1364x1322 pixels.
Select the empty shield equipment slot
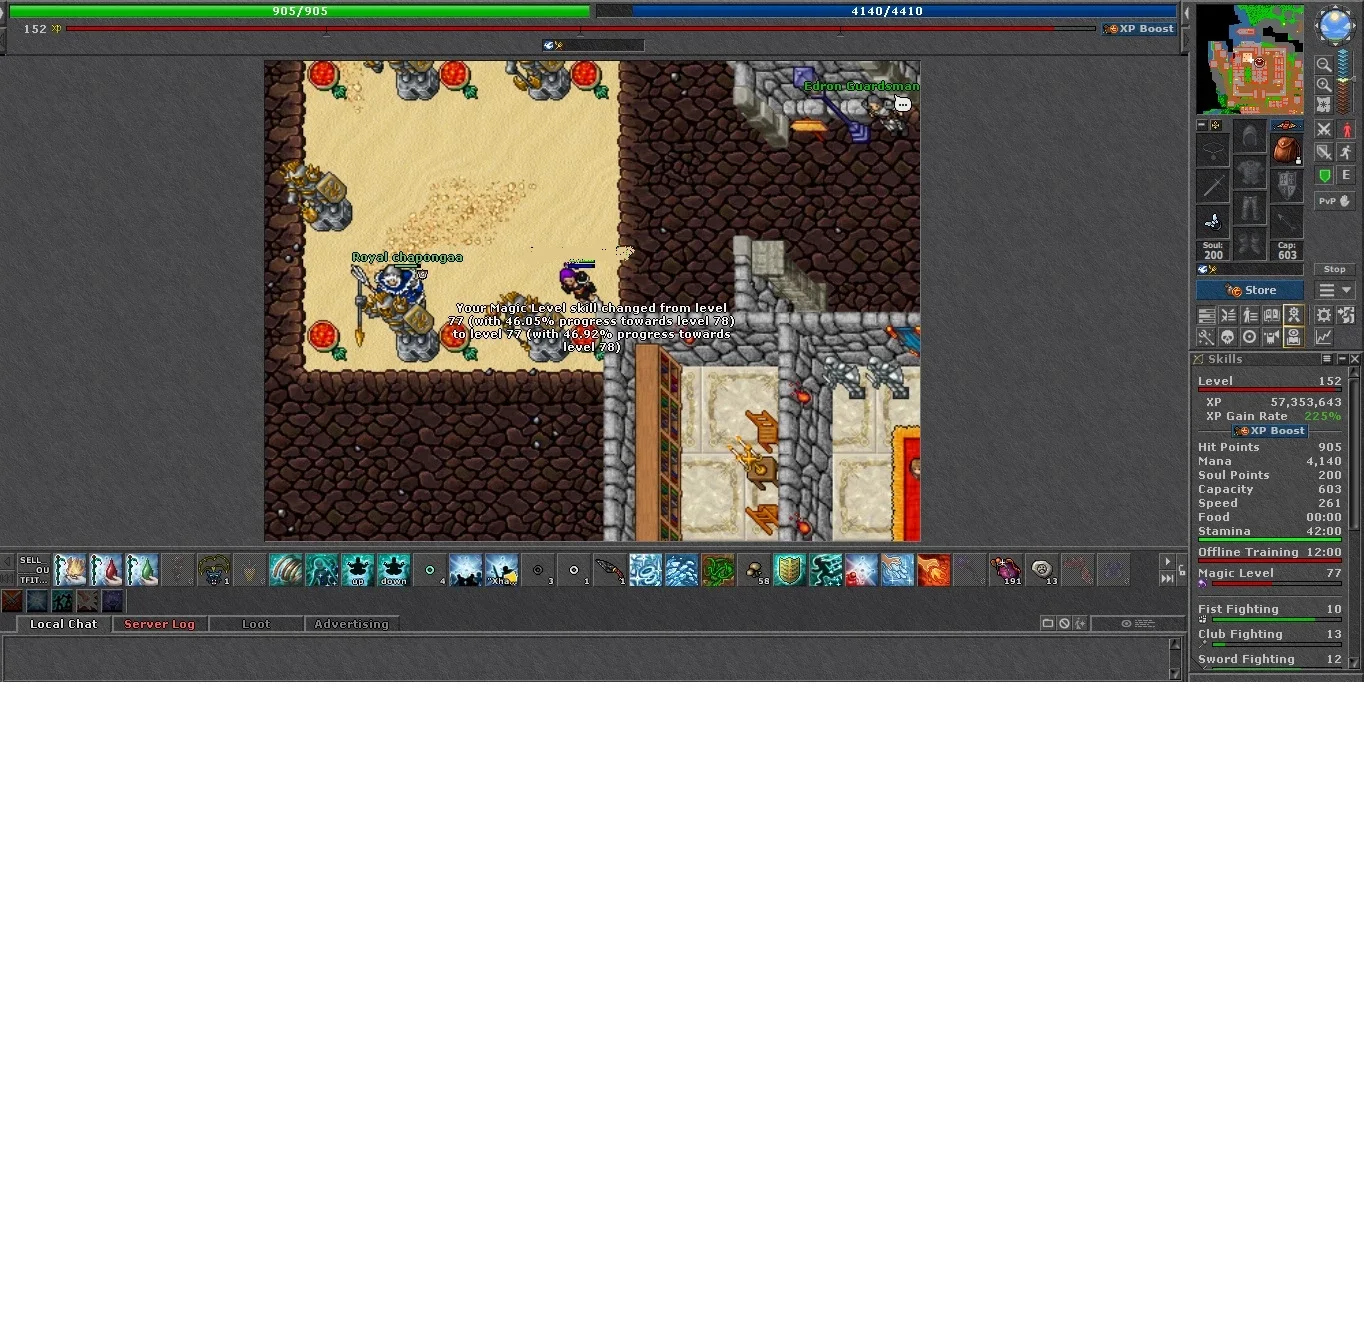1286,187
